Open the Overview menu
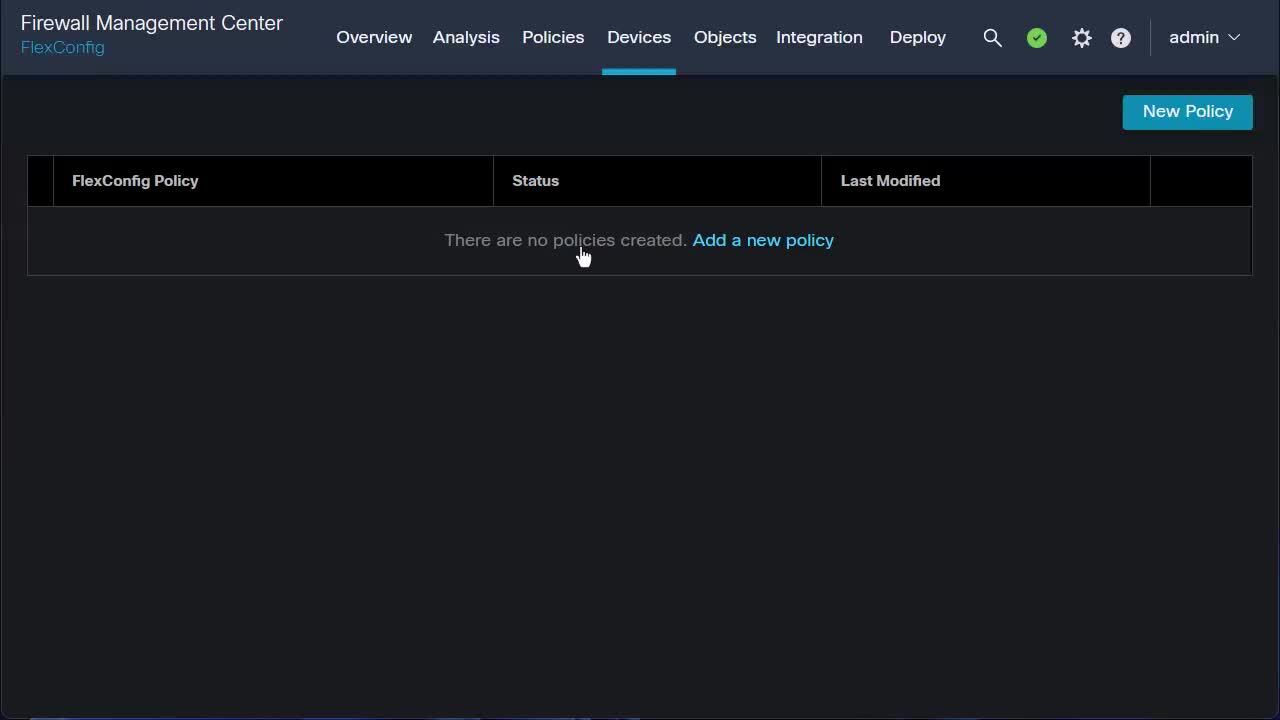Screen dimensions: 1280x720 (x=374, y=37)
